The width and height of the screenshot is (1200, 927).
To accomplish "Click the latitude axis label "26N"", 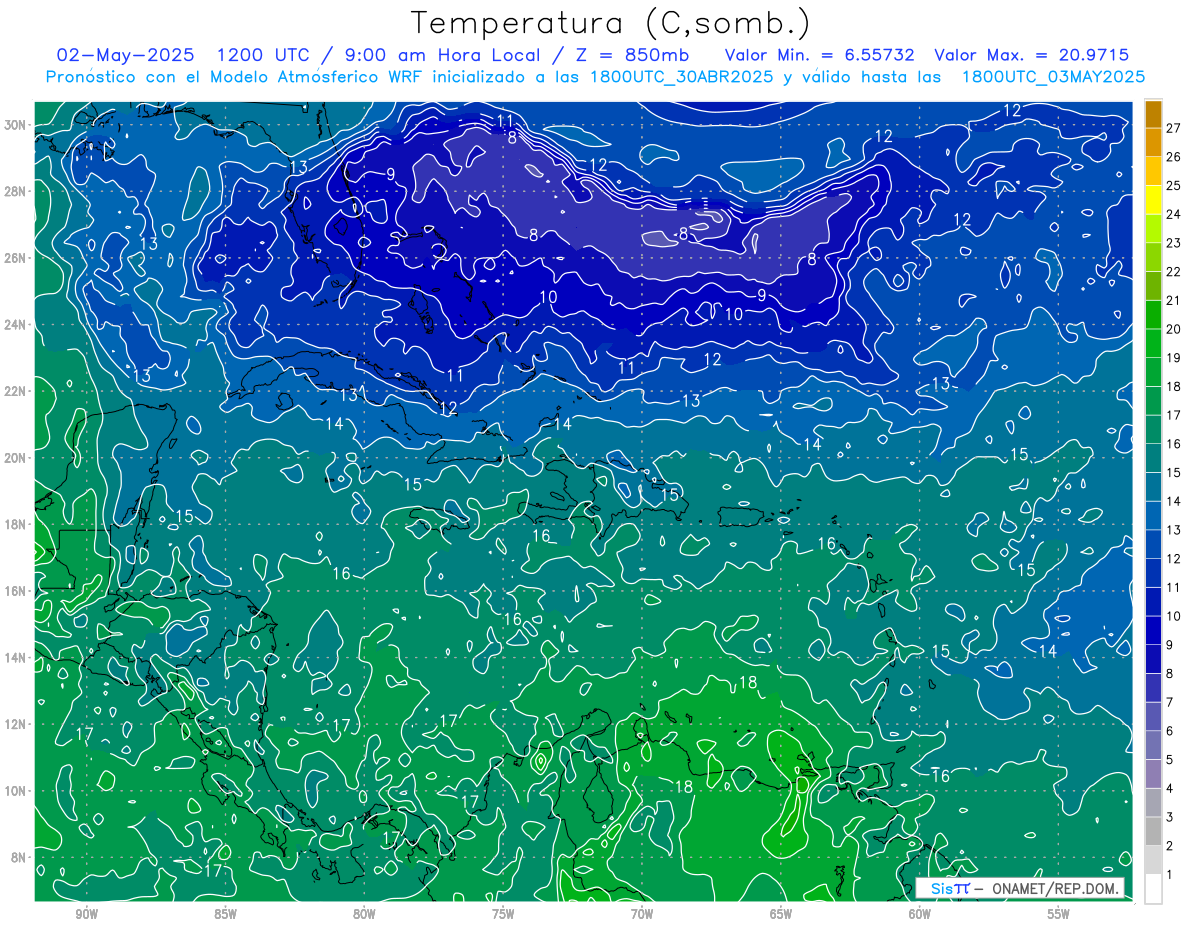I will [17, 258].
